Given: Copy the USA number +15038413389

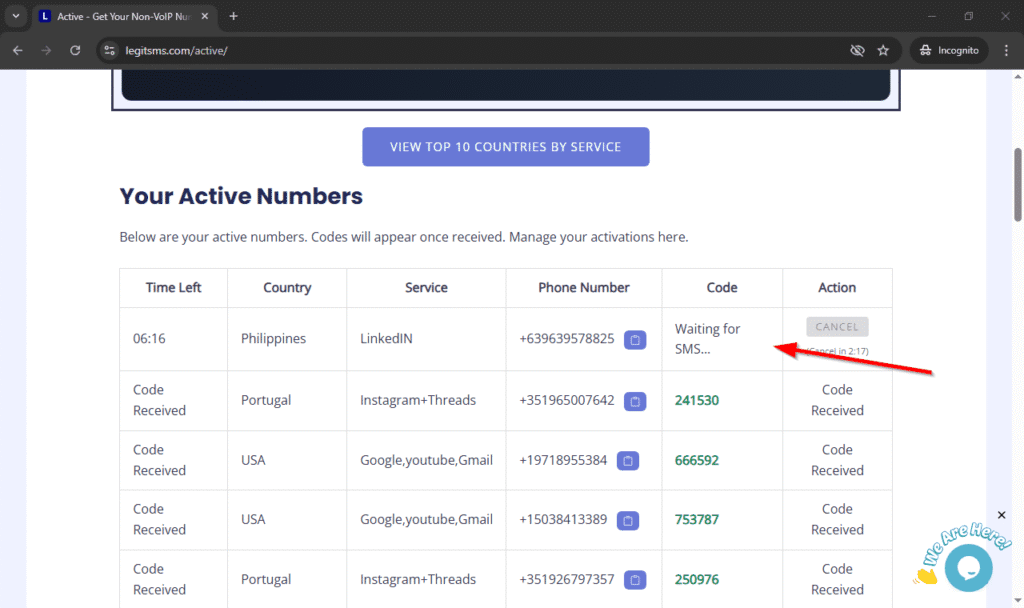Looking at the screenshot, I should pyautogui.click(x=627, y=520).
